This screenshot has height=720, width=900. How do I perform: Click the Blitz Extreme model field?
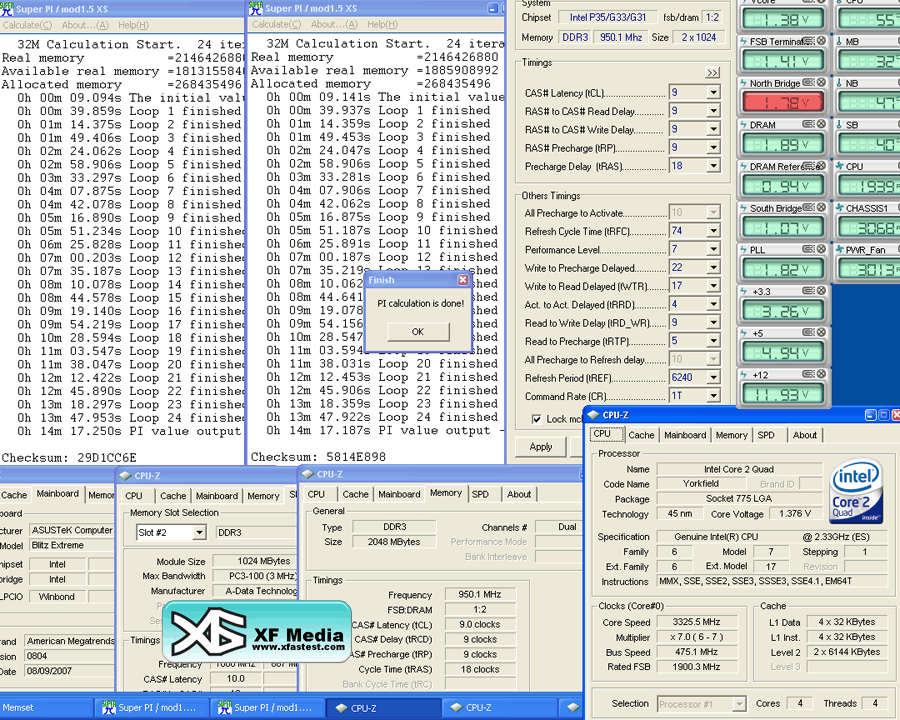[72, 545]
